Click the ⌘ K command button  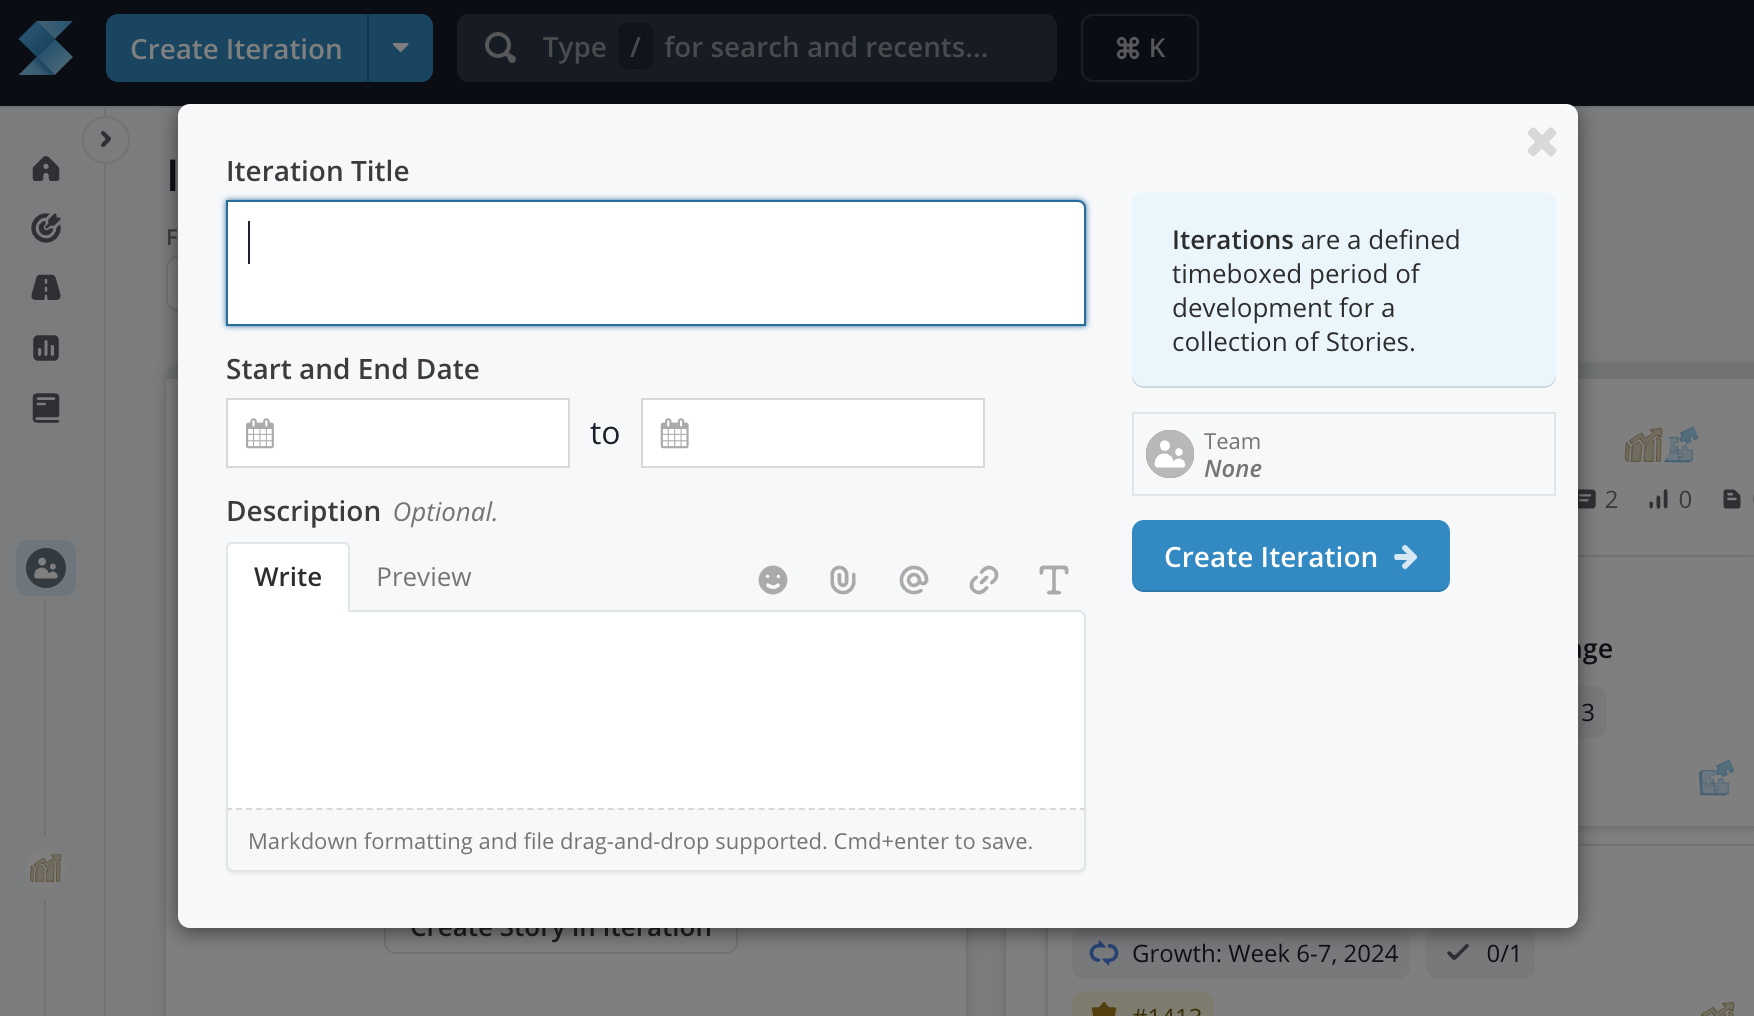(1140, 48)
